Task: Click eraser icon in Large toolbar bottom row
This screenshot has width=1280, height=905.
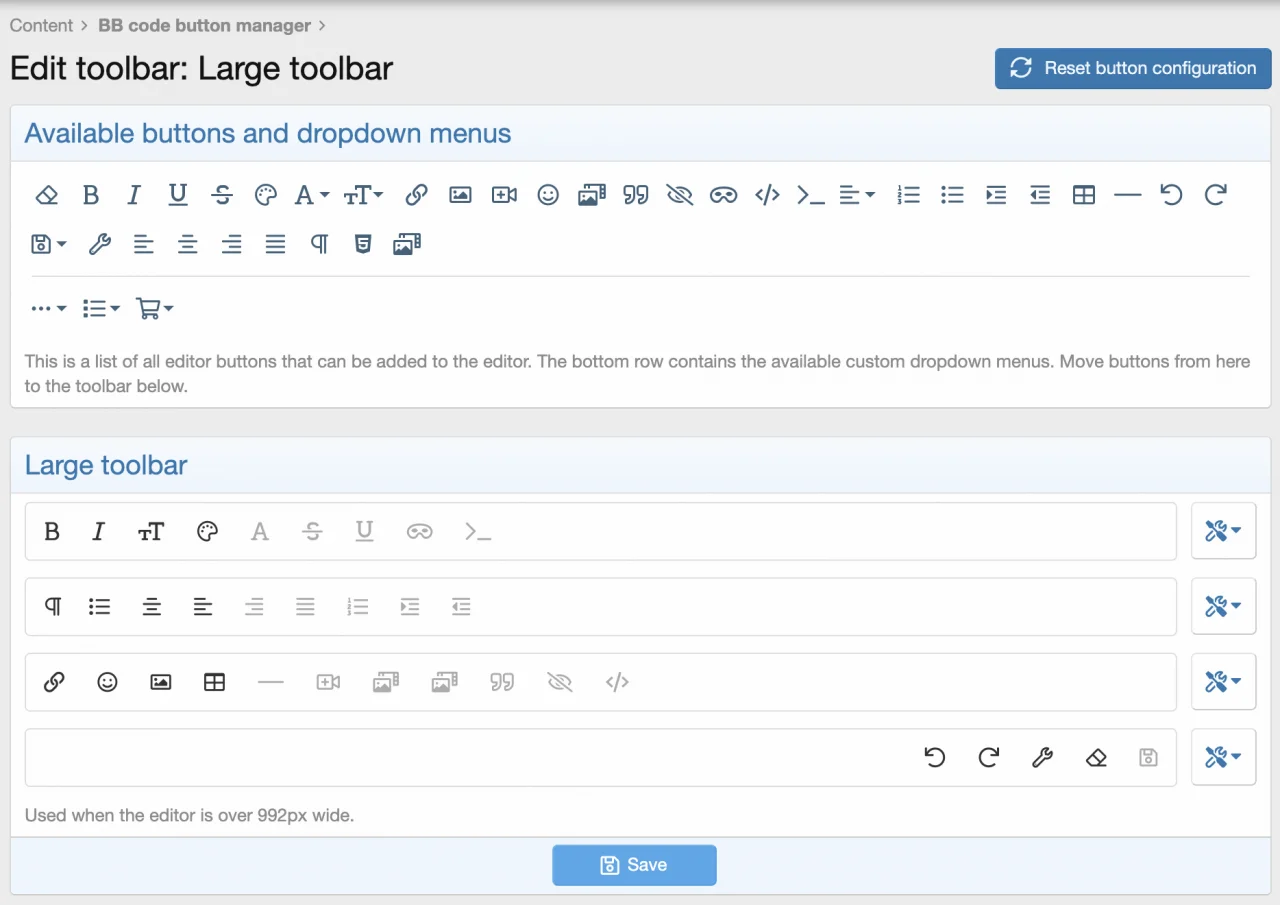Action: pyautogui.click(x=1096, y=757)
